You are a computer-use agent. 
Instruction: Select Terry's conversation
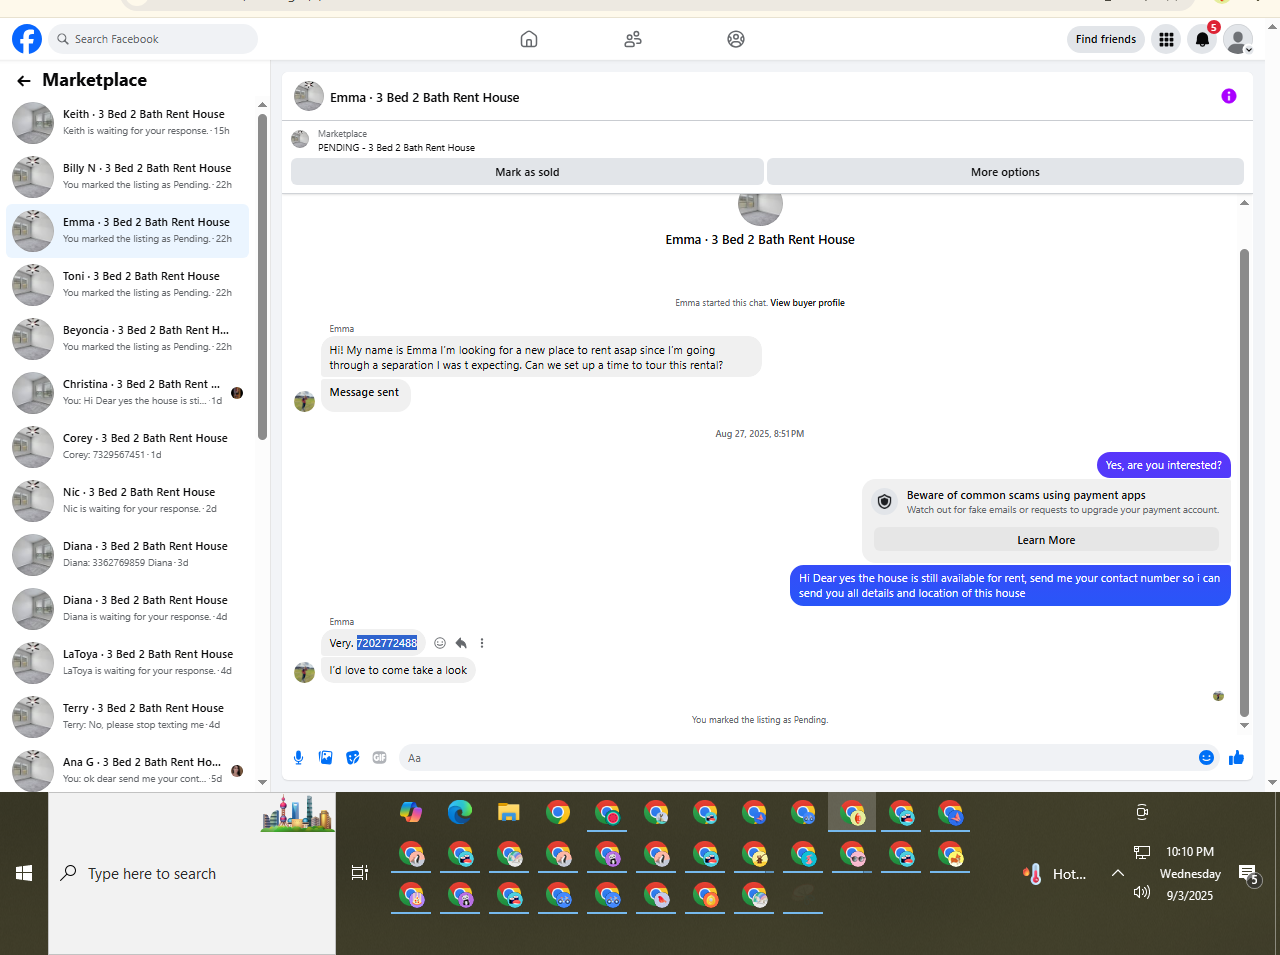pyautogui.click(x=128, y=716)
